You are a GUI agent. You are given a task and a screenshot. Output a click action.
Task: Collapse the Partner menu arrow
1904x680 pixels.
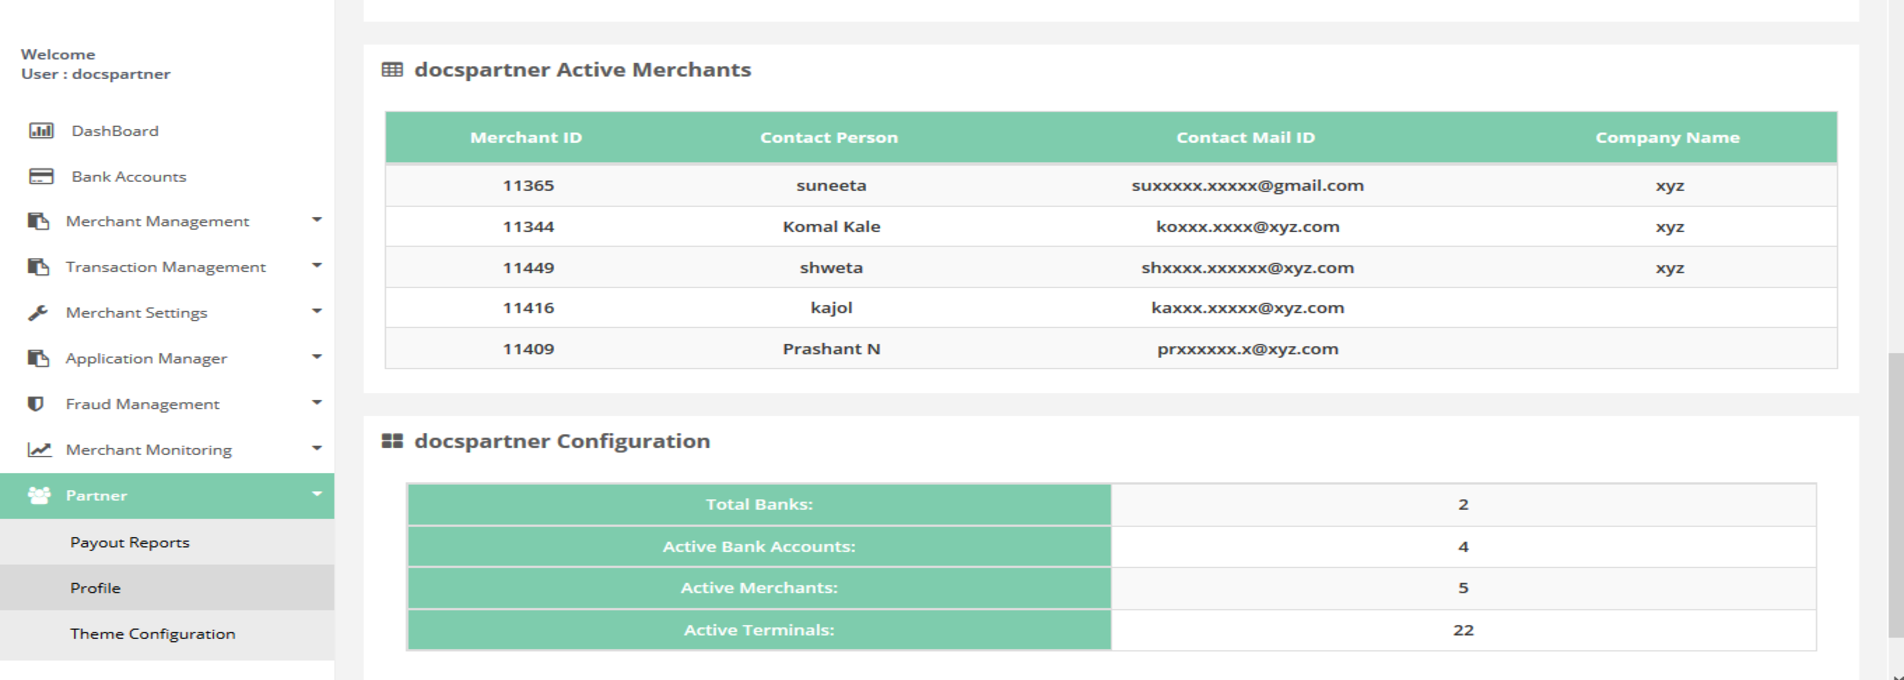[x=316, y=494]
